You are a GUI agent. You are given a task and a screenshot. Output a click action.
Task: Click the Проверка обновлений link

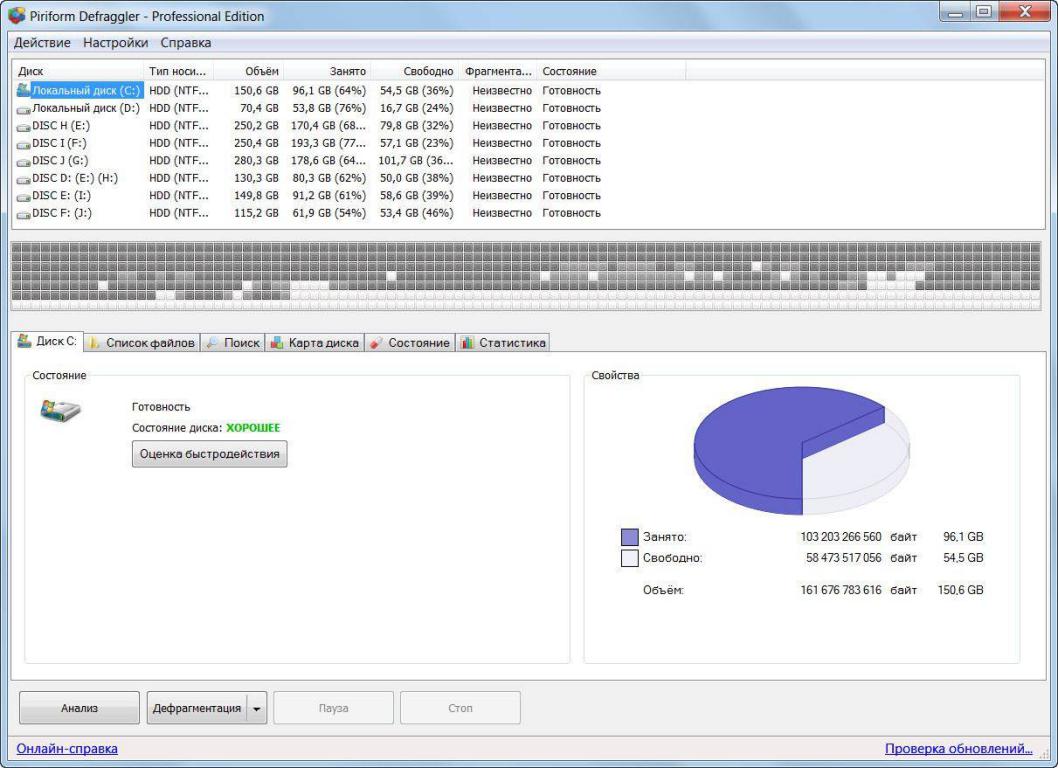pos(958,748)
